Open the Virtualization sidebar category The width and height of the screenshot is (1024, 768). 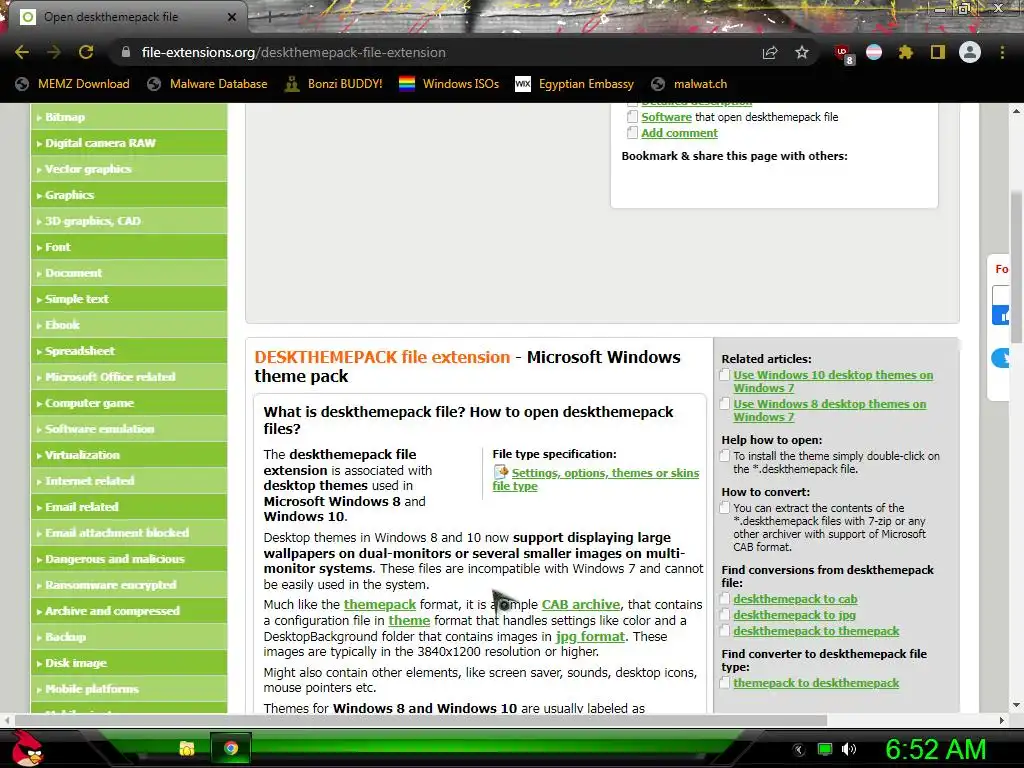(x=129, y=455)
